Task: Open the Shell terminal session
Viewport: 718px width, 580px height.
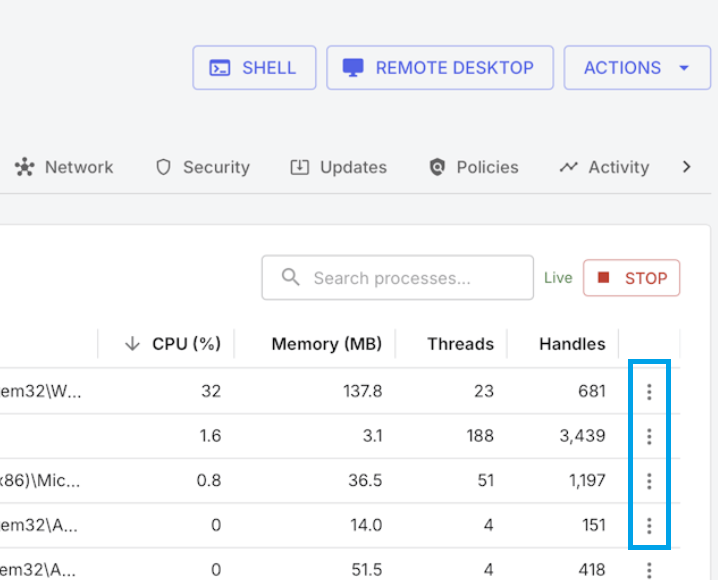Action: (x=254, y=68)
